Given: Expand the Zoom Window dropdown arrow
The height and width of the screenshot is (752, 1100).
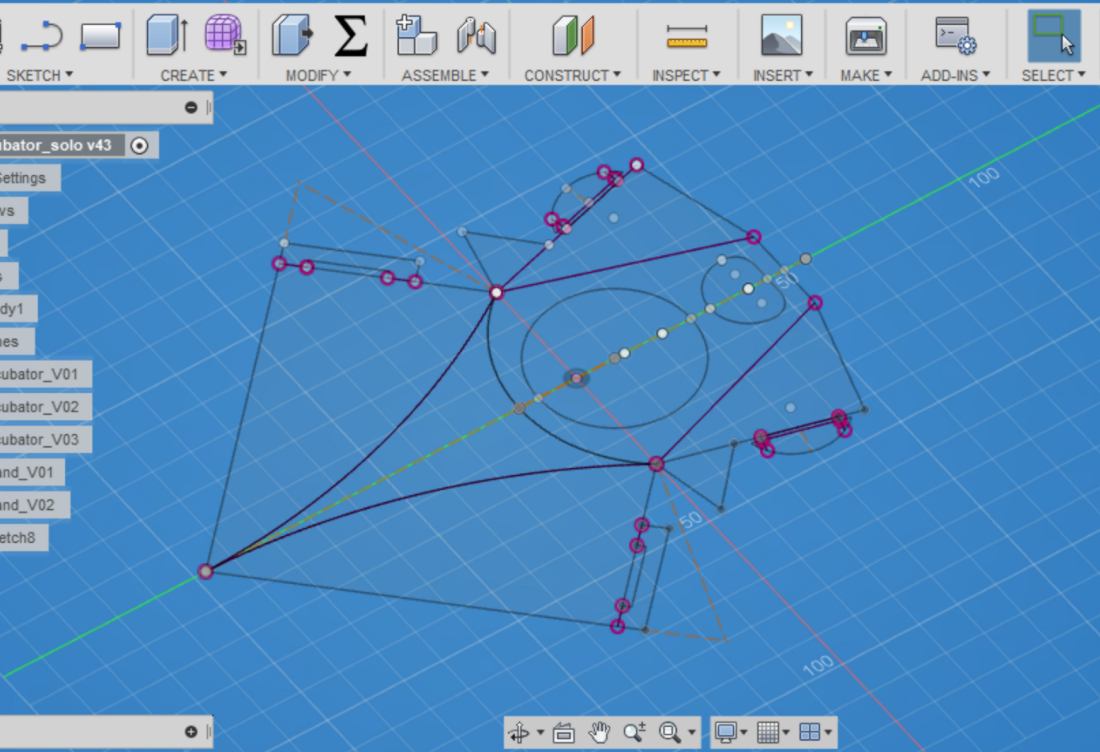Looking at the screenshot, I should point(691,733).
